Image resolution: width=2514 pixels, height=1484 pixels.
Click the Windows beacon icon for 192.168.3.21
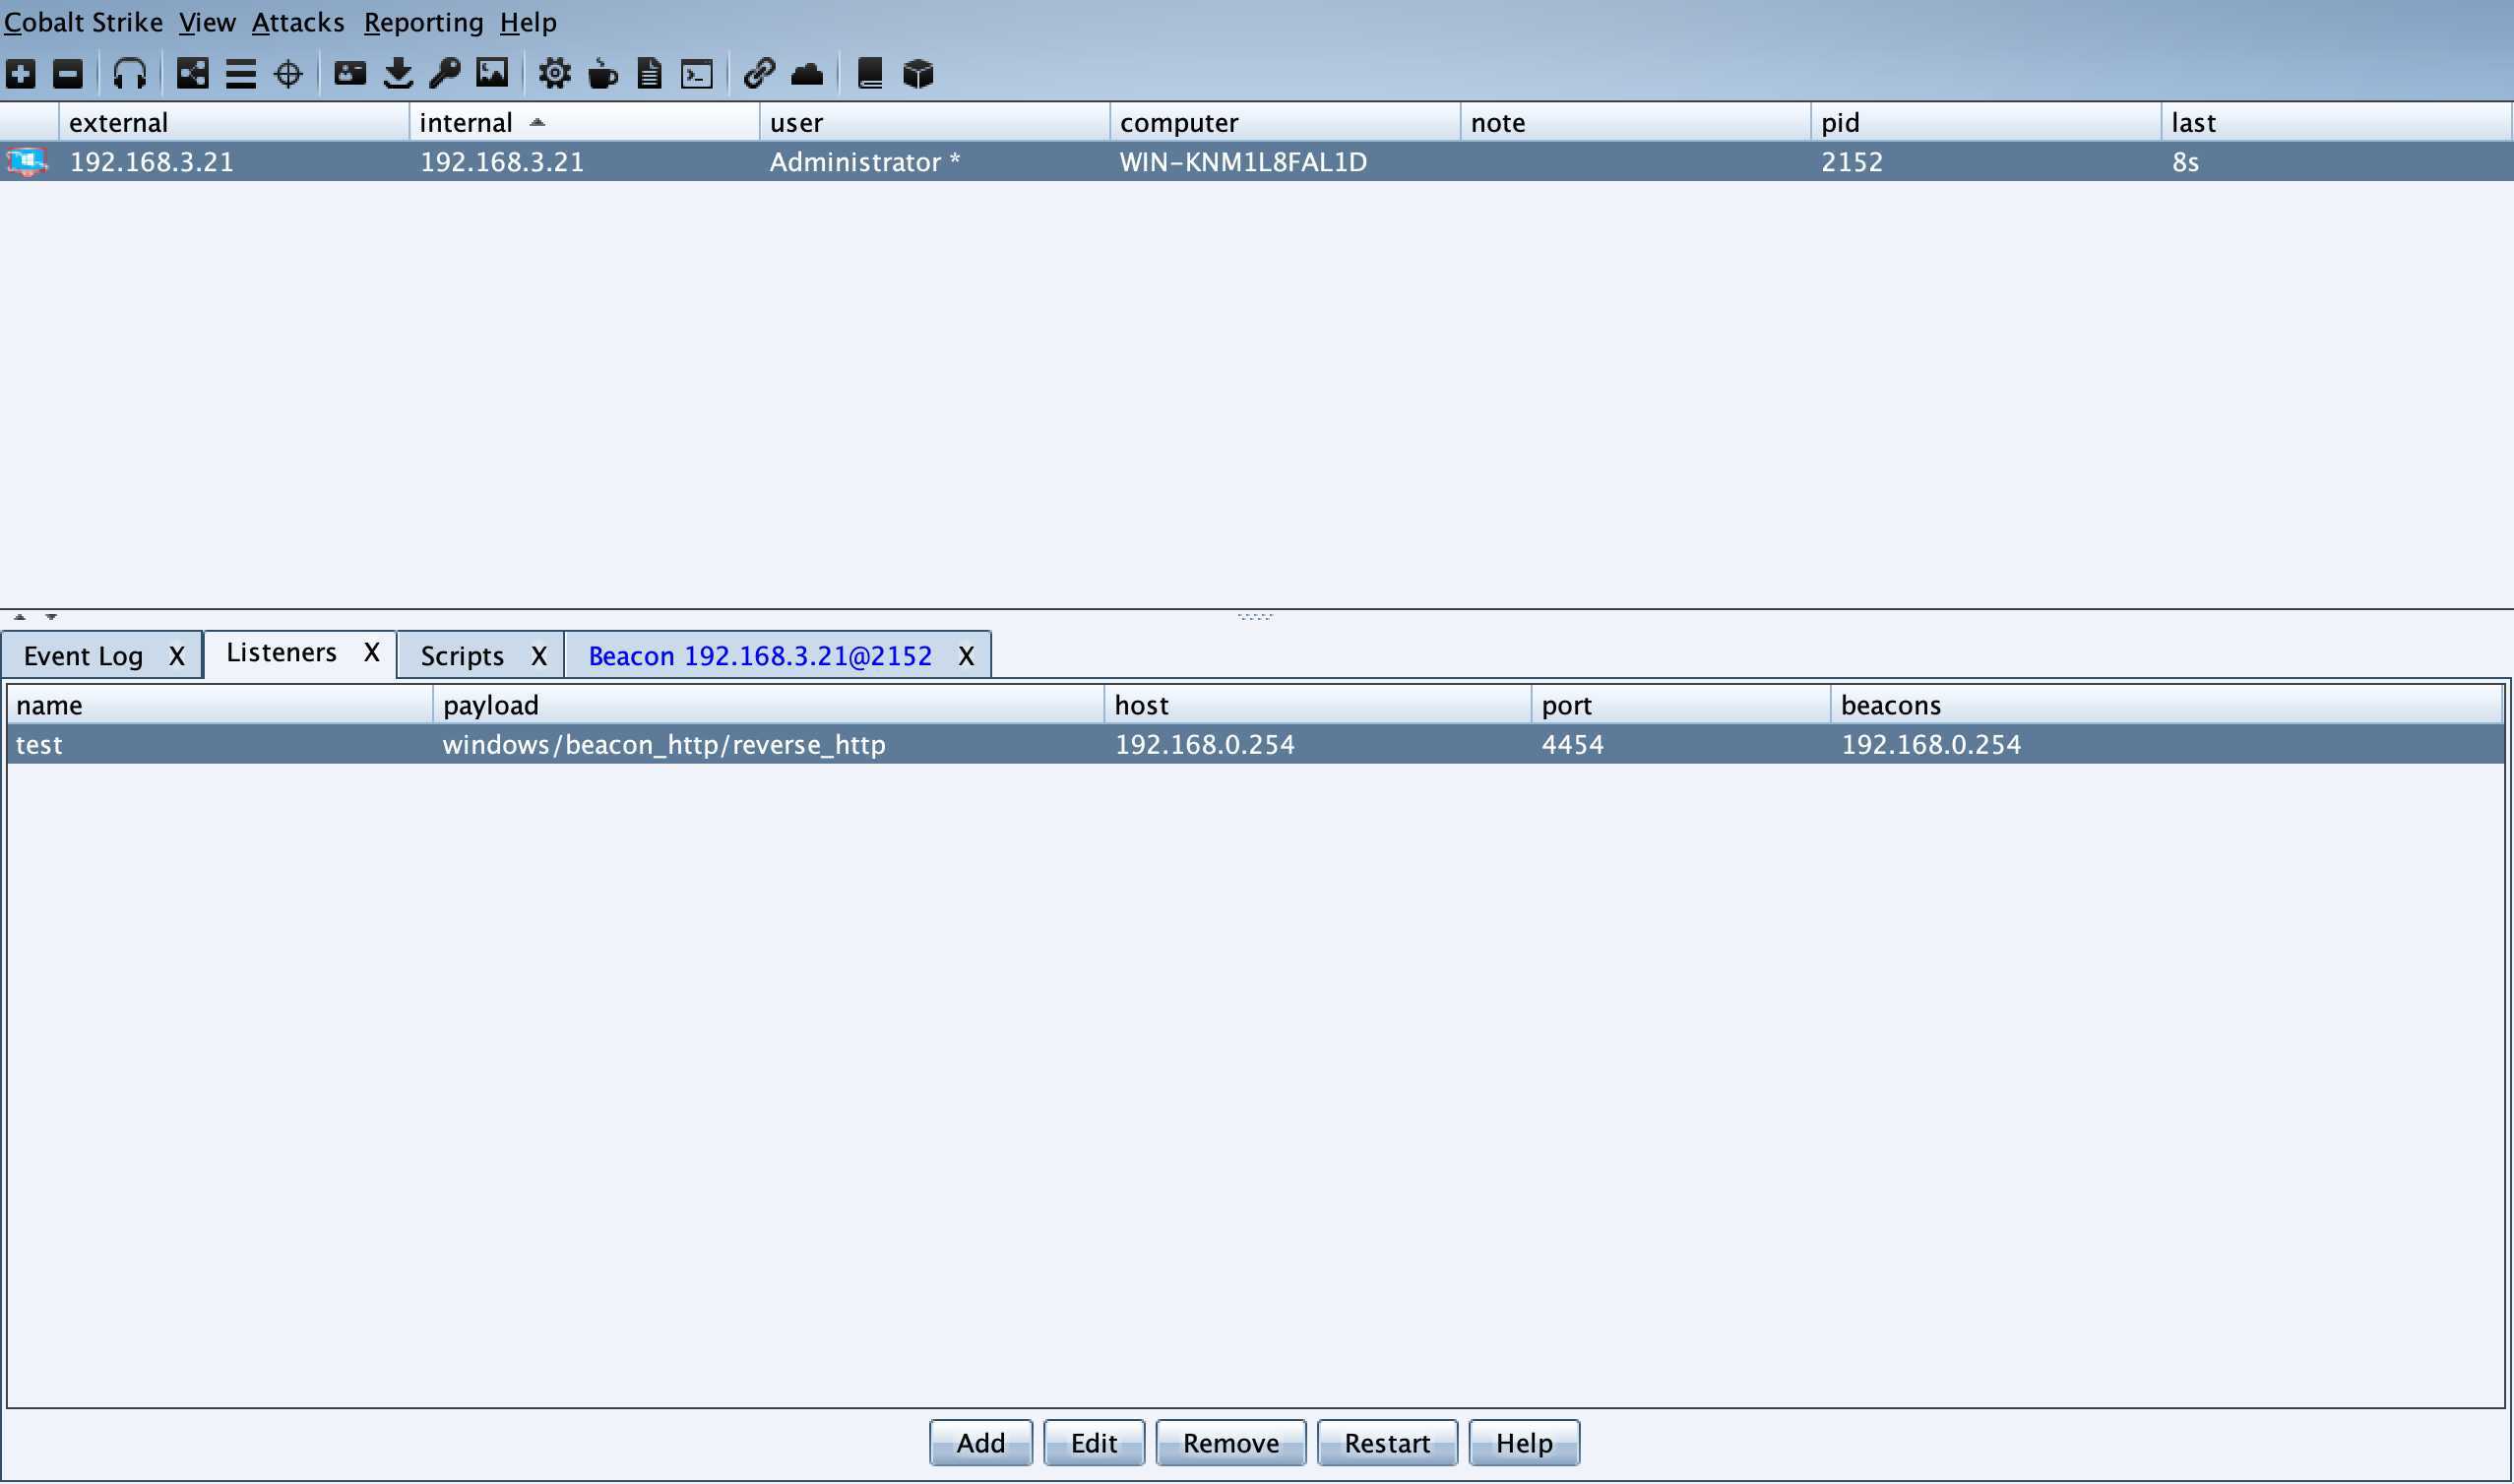tap(27, 162)
